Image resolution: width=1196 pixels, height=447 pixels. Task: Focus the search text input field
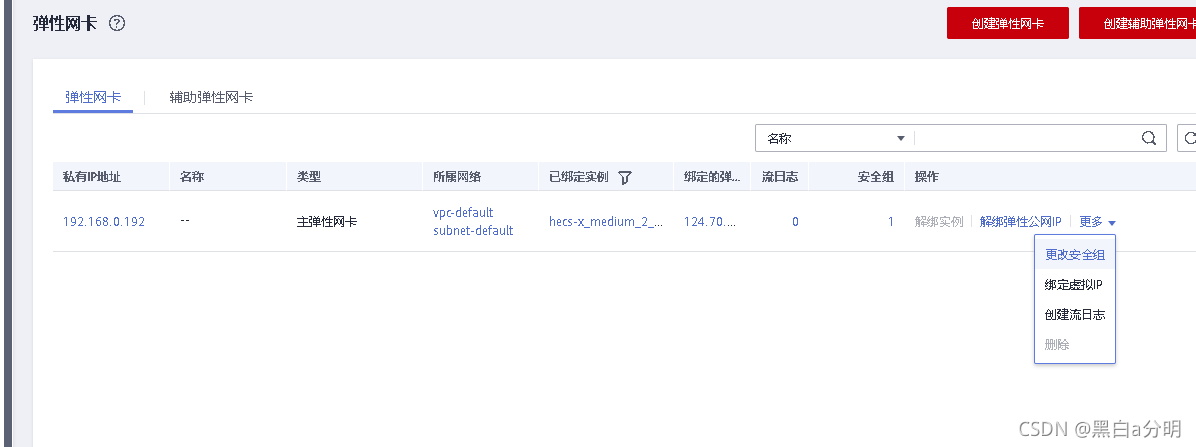1027,138
